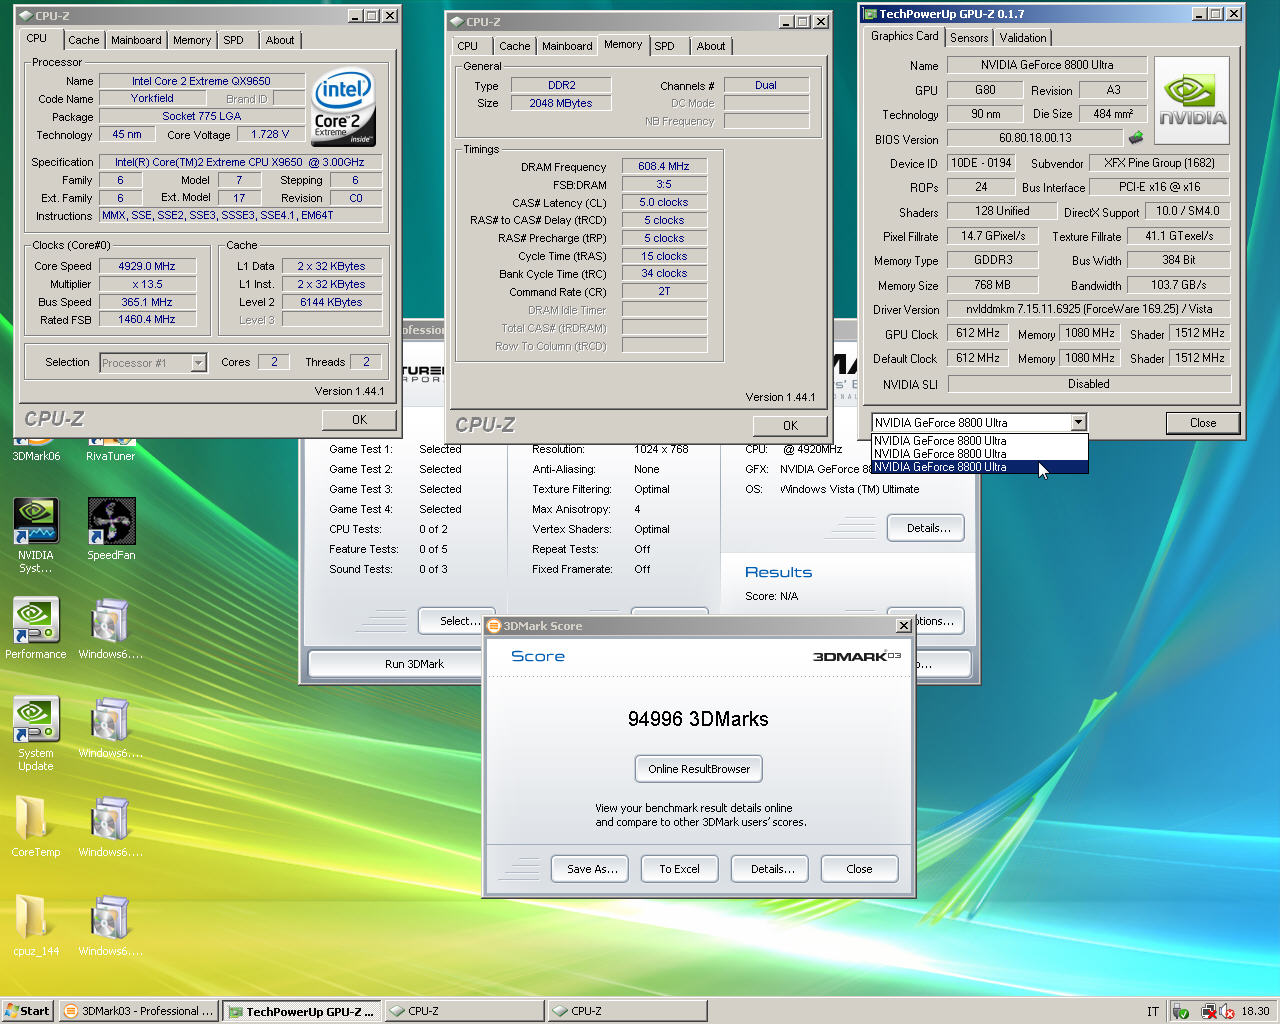The image size is (1280, 1024).
Task: Click the Select button in 3DMark03 tests
Action: [x=457, y=621]
